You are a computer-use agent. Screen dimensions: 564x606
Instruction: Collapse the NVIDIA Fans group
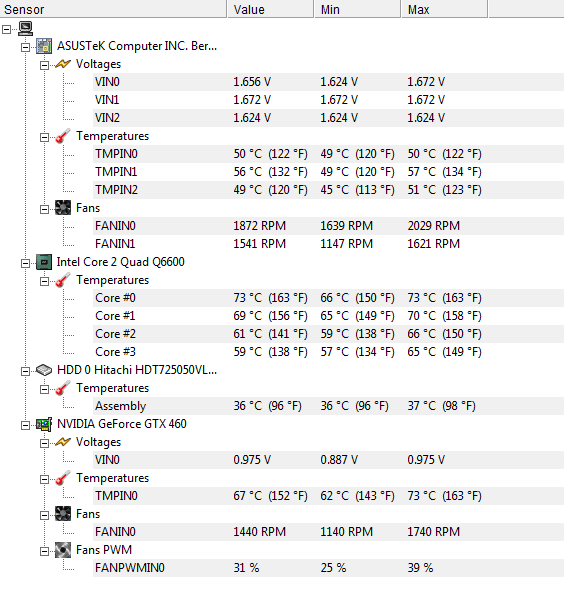(x=44, y=515)
